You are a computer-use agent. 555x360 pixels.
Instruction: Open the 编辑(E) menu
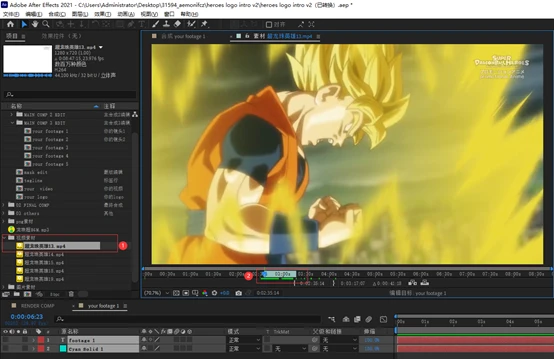34,14
